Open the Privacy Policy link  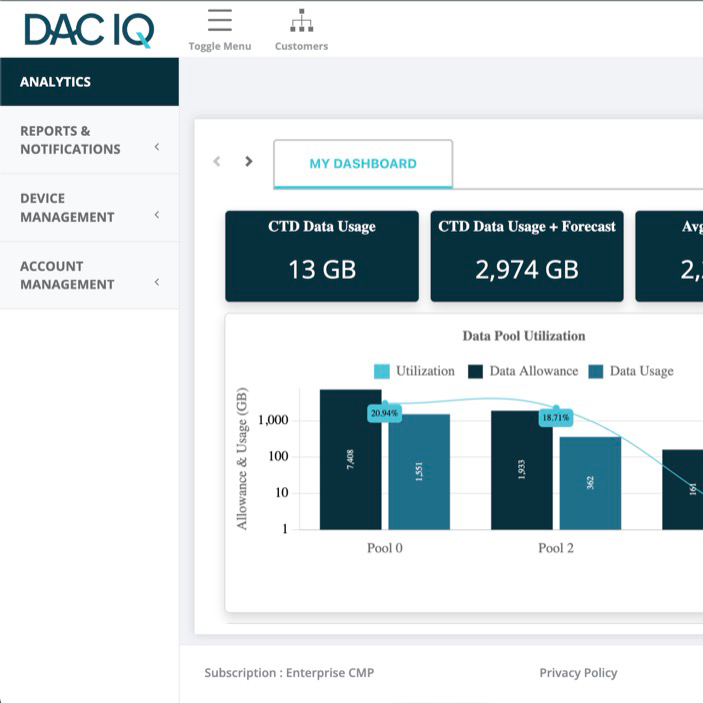(578, 673)
